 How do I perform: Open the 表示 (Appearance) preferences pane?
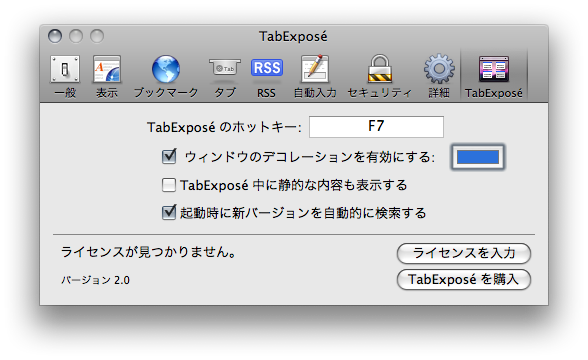(x=107, y=77)
